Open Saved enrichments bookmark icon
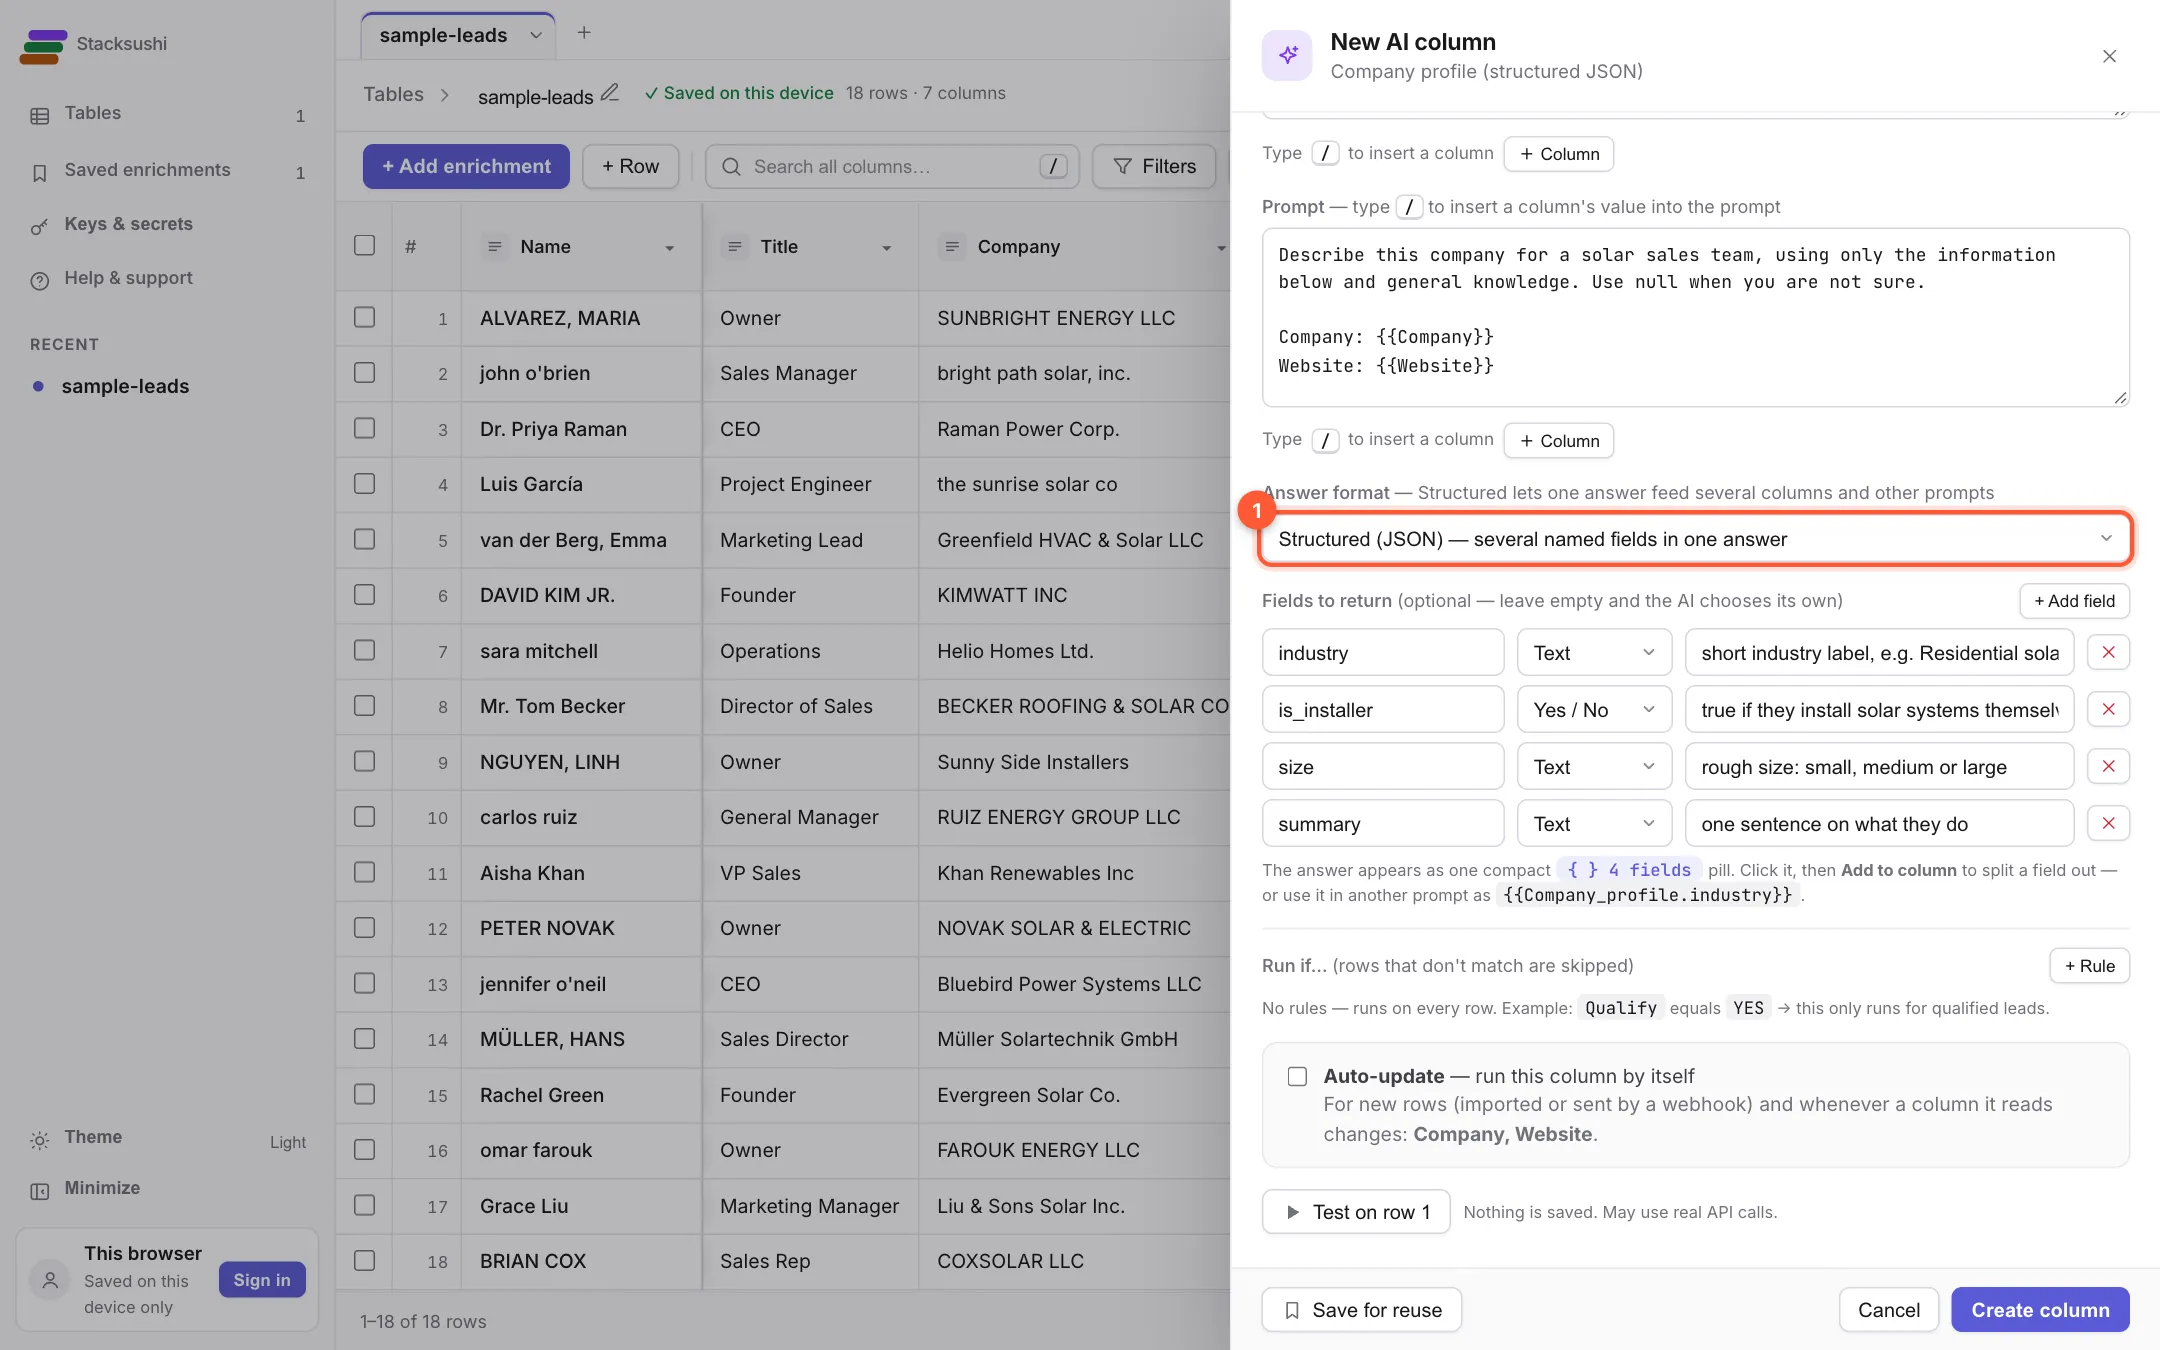 click(x=39, y=172)
